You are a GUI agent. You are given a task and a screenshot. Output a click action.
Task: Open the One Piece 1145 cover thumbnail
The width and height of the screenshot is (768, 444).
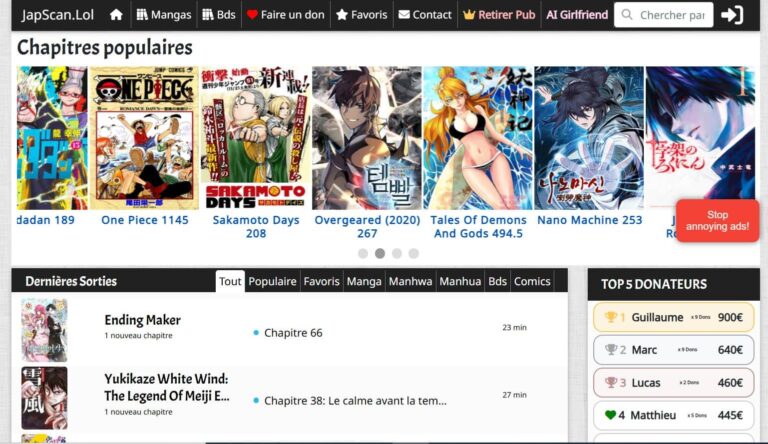(x=144, y=138)
